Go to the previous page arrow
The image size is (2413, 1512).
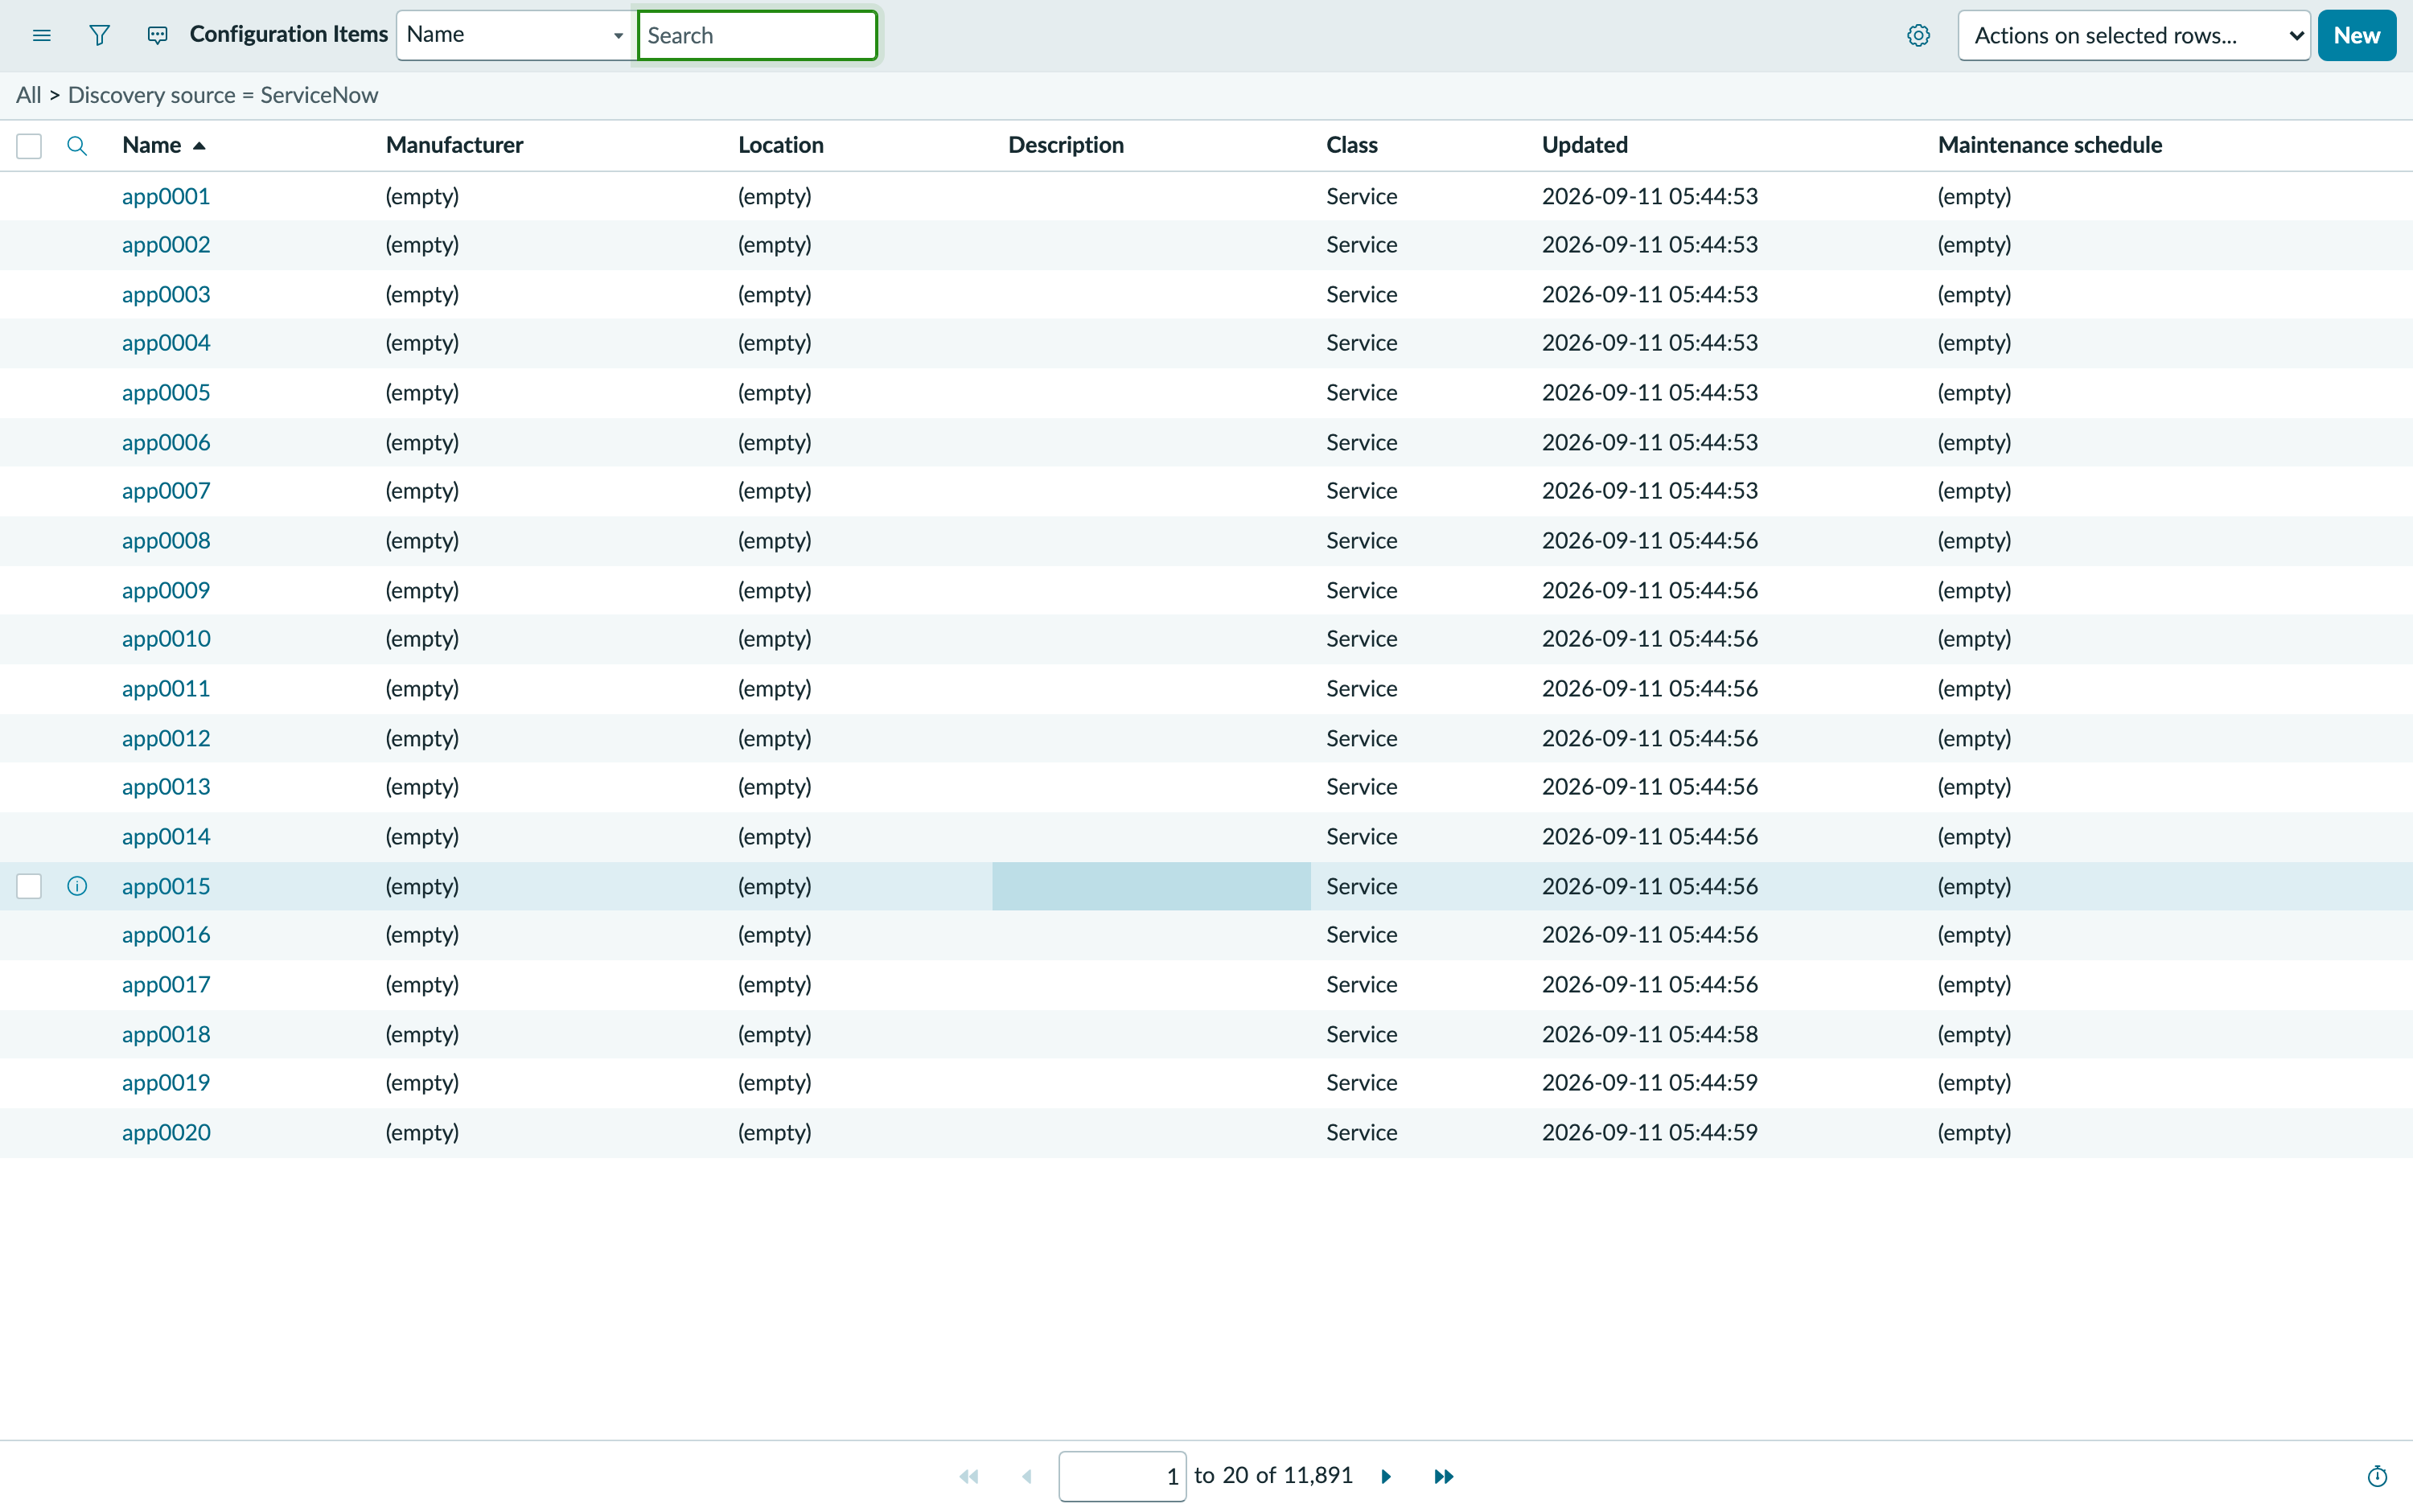pos(1026,1476)
